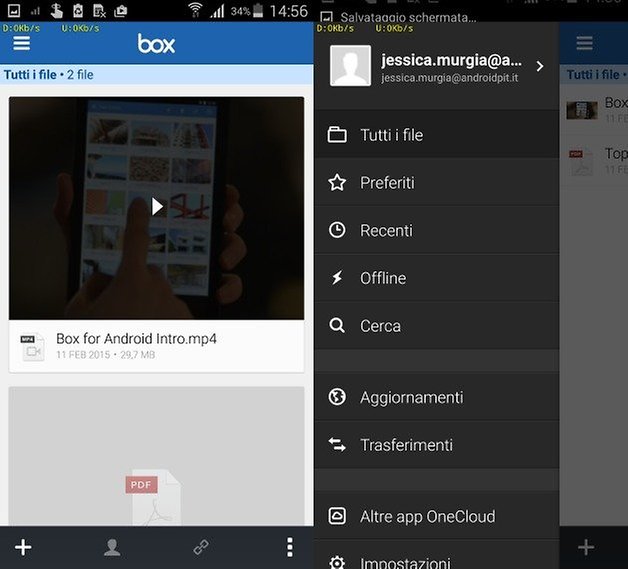628x569 pixels.
Task: Tap the dimmed PDF icon behind the drawer
Action: [x=581, y=162]
